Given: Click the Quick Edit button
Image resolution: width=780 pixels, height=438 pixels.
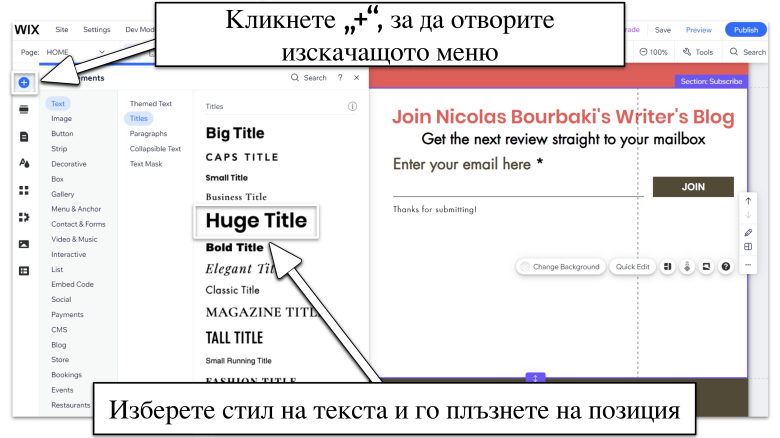Looking at the screenshot, I should coord(632,267).
